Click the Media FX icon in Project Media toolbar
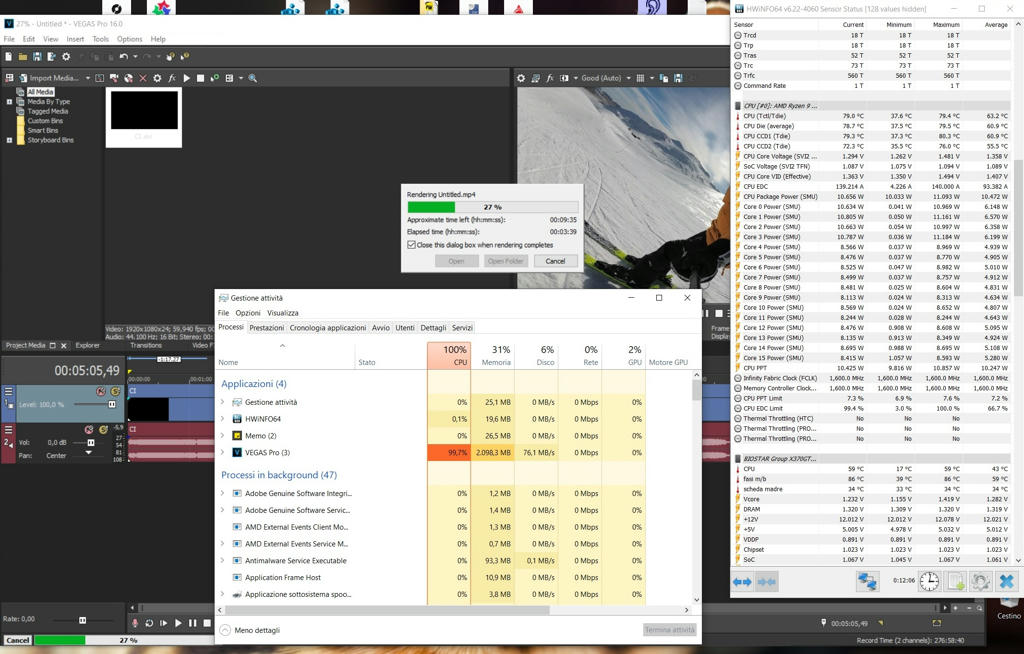This screenshot has width=1024, height=654. pos(172,78)
